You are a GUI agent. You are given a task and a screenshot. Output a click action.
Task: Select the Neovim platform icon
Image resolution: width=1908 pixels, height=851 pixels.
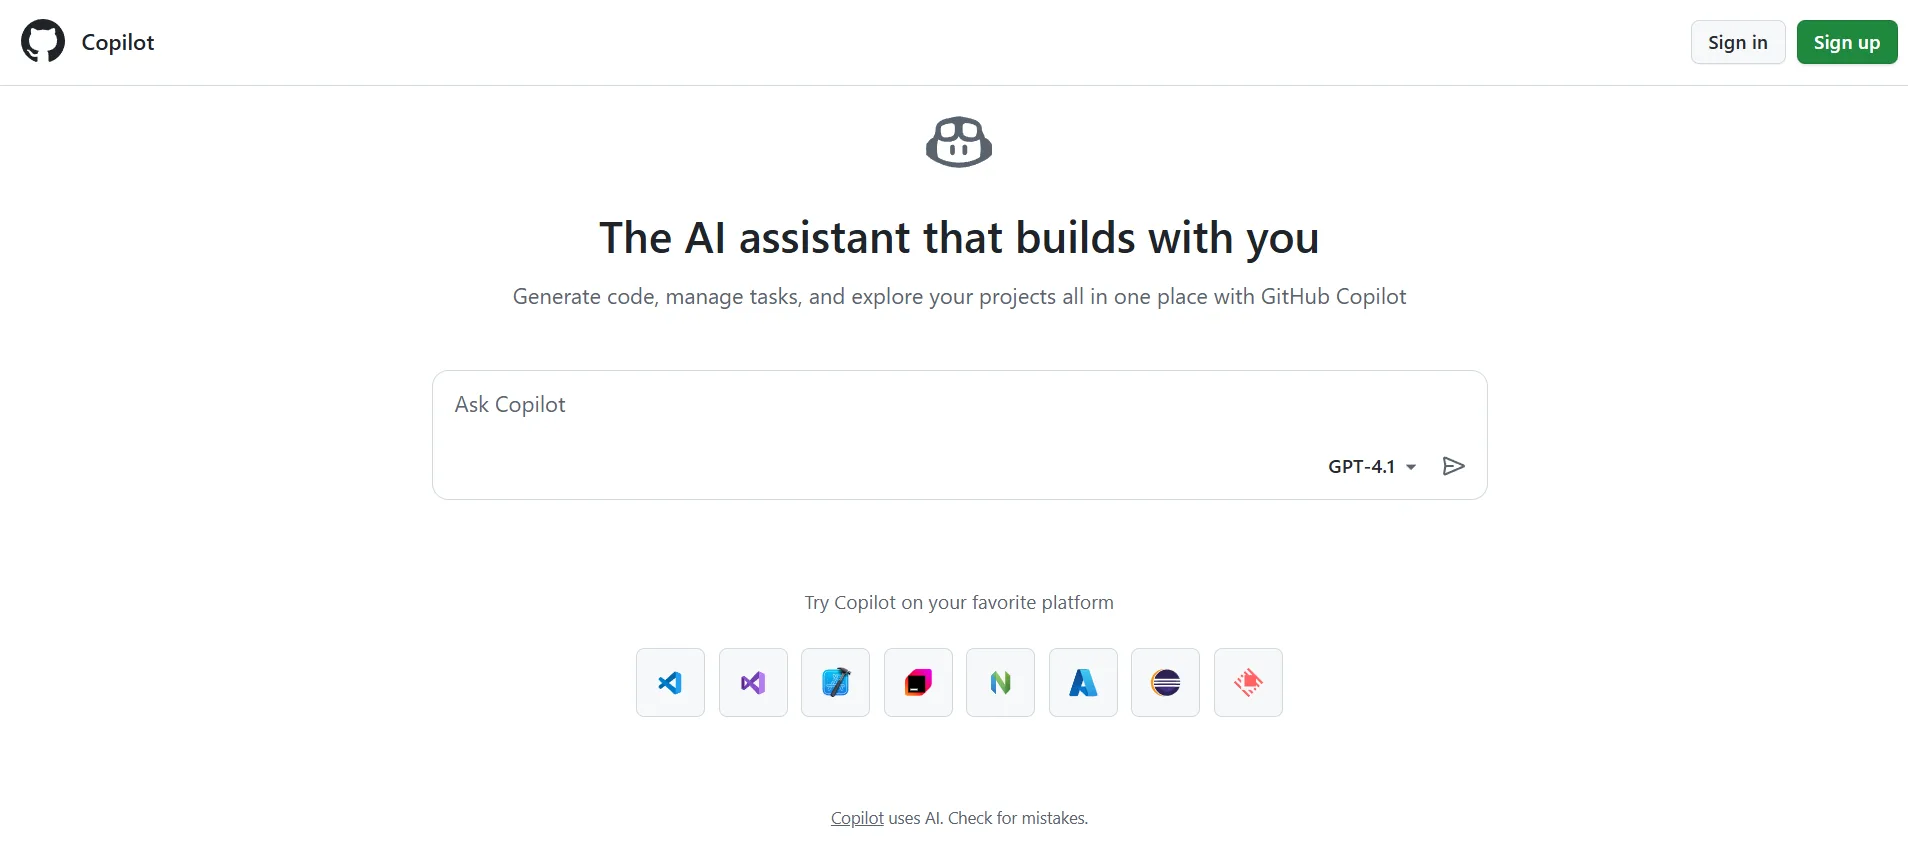pos(1000,683)
